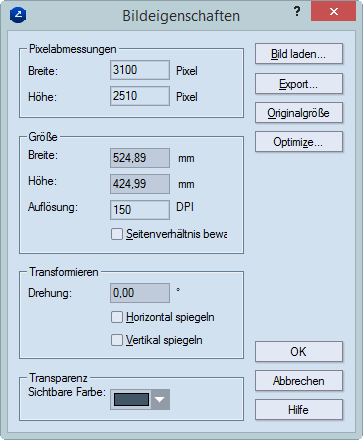Reset image with Originalgröße button

pyautogui.click(x=299, y=113)
